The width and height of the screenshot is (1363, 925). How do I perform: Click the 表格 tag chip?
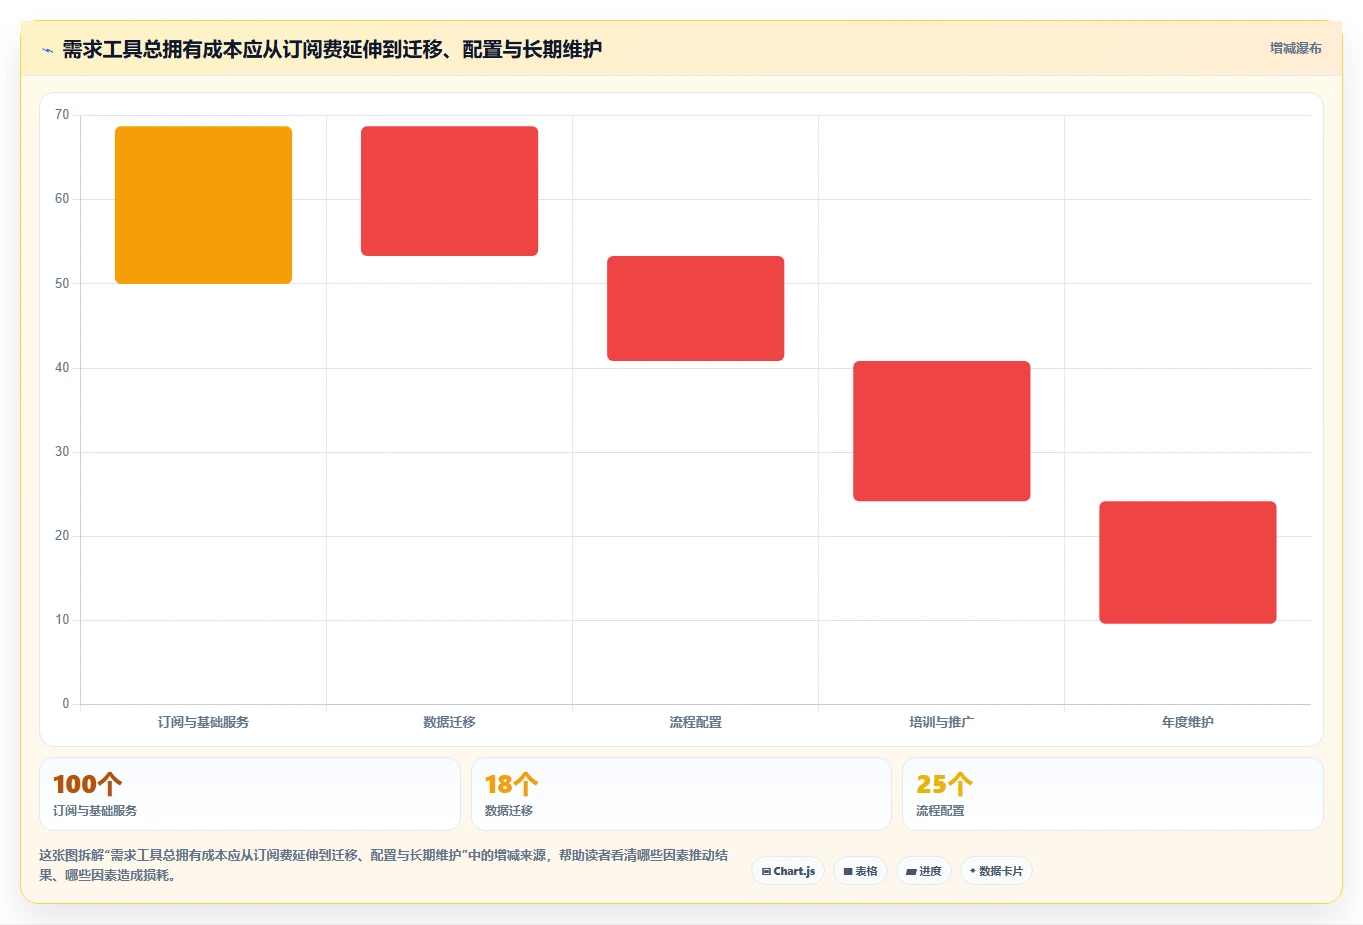tap(860, 871)
